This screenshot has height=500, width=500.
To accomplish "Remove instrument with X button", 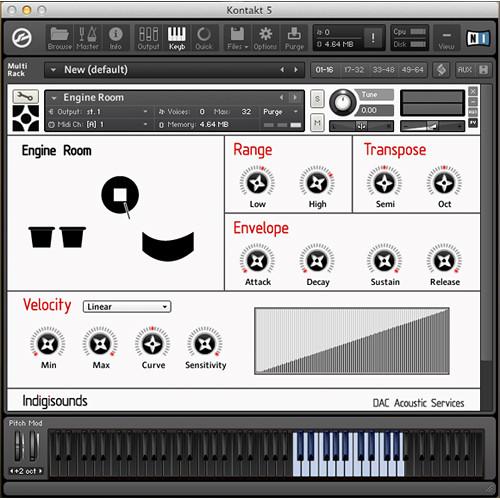I will click(473, 91).
